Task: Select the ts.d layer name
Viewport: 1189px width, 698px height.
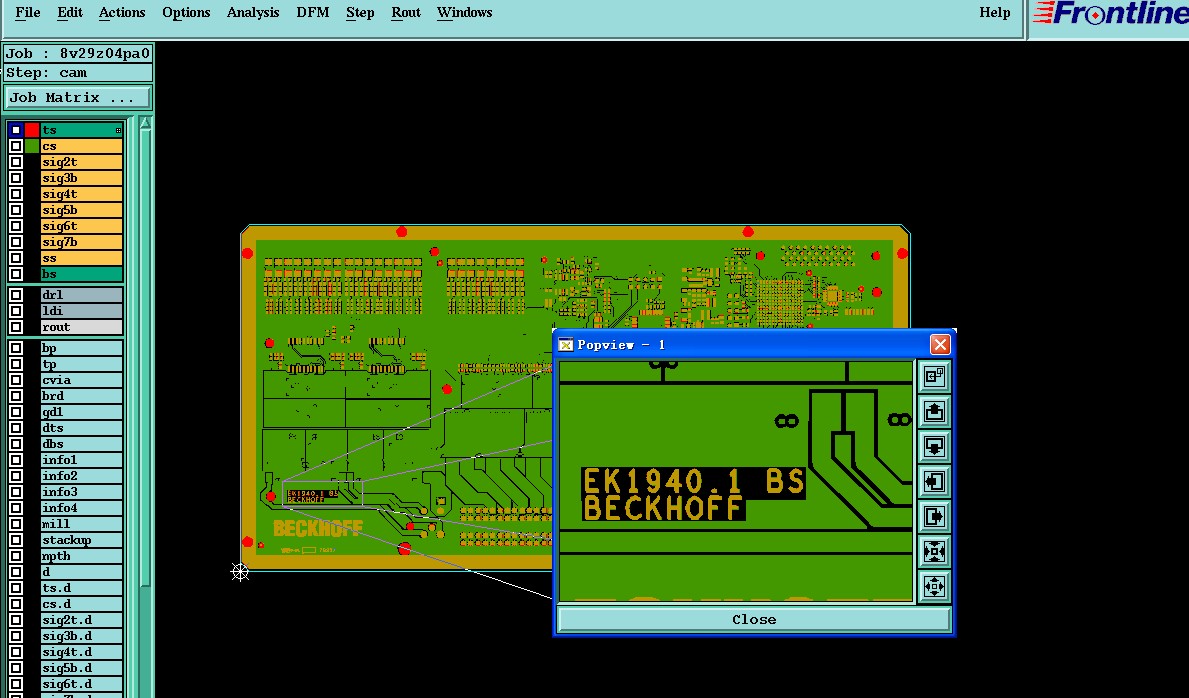Action: (x=82, y=588)
